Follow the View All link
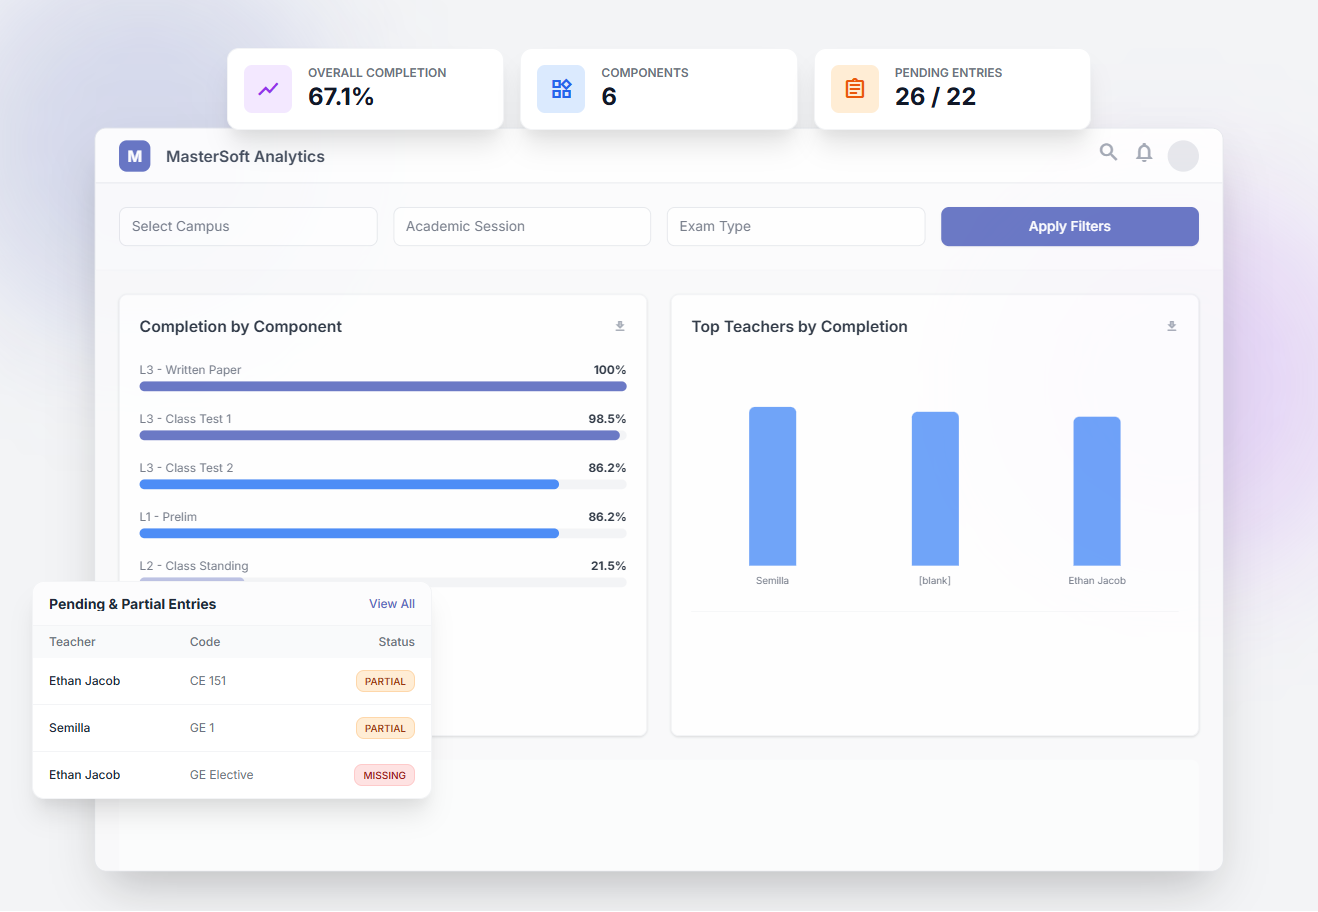Image resolution: width=1318 pixels, height=912 pixels. click(392, 604)
